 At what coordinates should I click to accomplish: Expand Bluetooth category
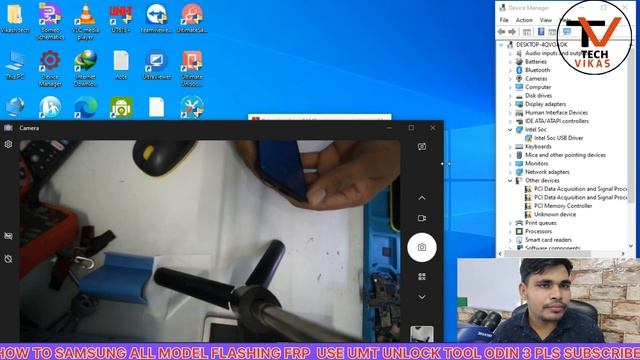pyautogui.click(x=510, y=70)
